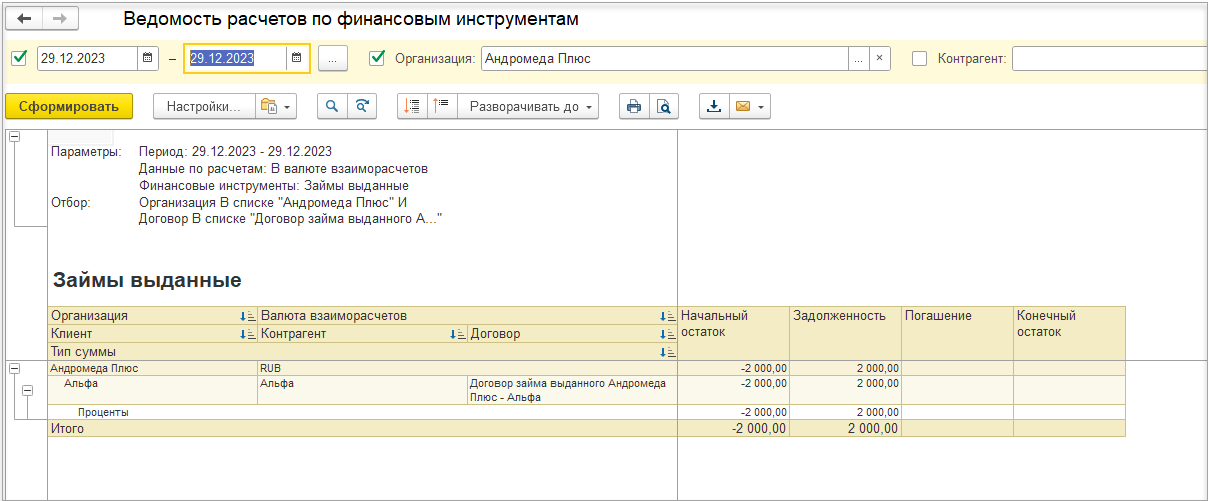Go back with the left arrow button
Screen dimensions: 1208x501
click(25, 19)
